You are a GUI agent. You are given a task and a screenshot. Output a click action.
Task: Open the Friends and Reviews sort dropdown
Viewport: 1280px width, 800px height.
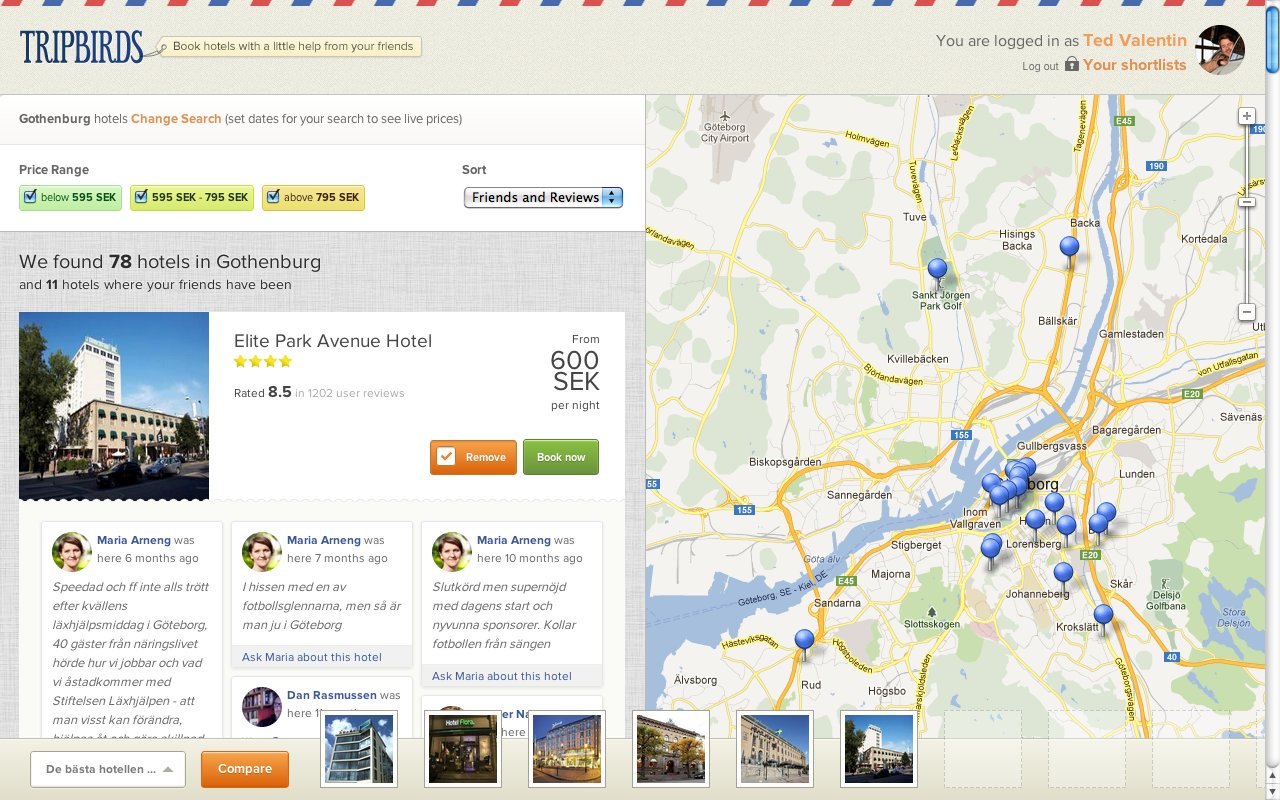(x=543, y=197)
